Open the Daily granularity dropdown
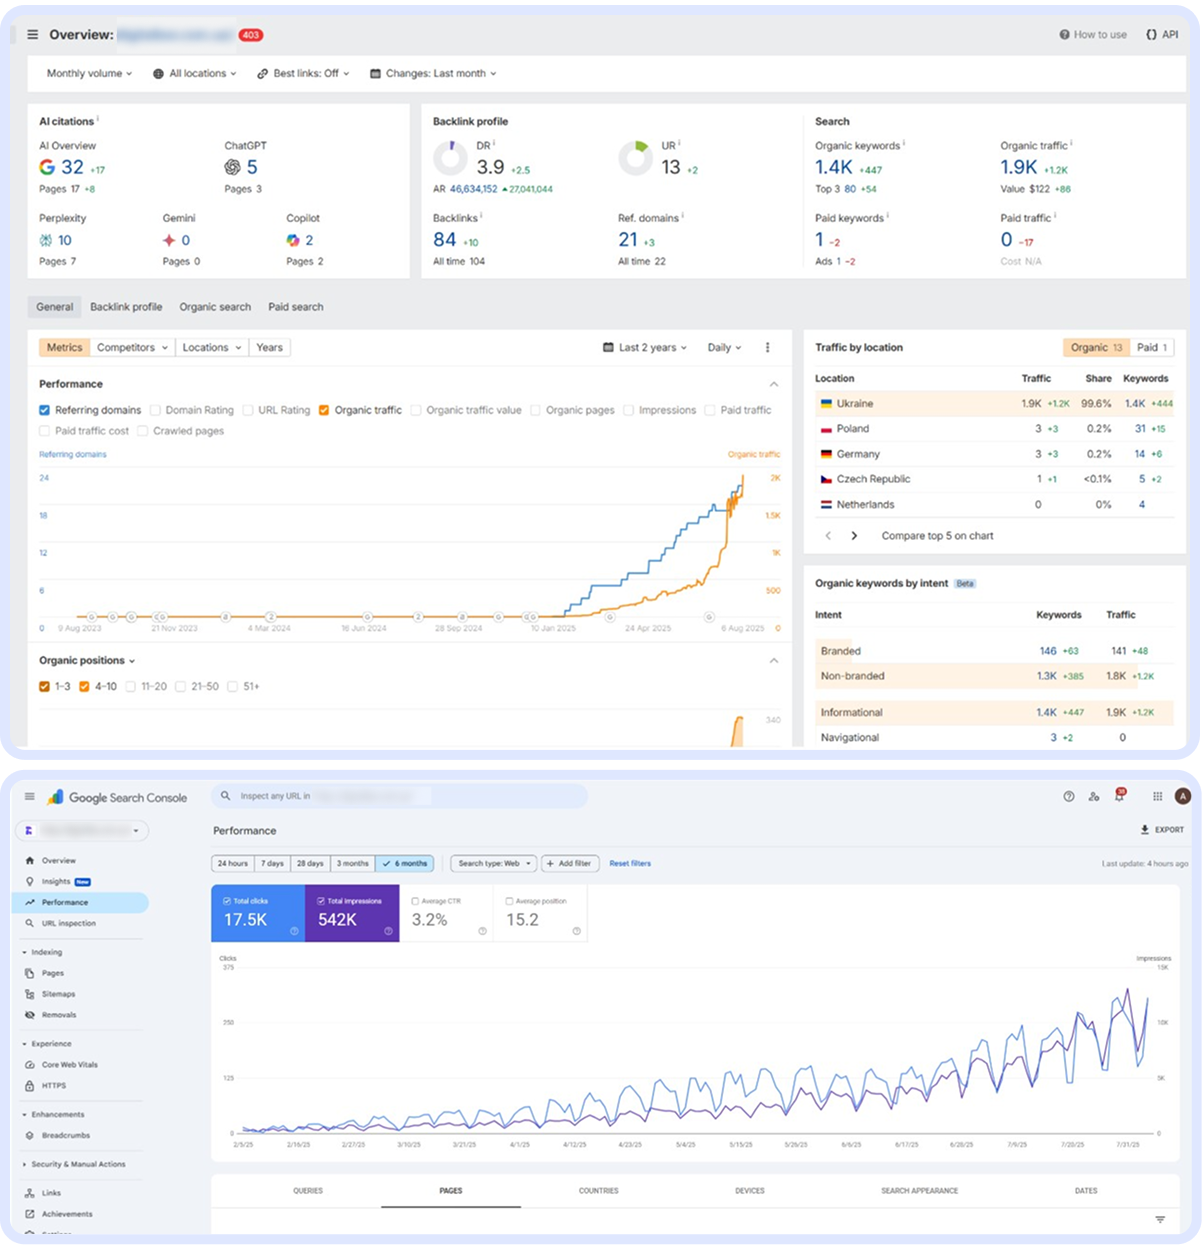This screenshot has width=1202, height=1249. point(723,347)
